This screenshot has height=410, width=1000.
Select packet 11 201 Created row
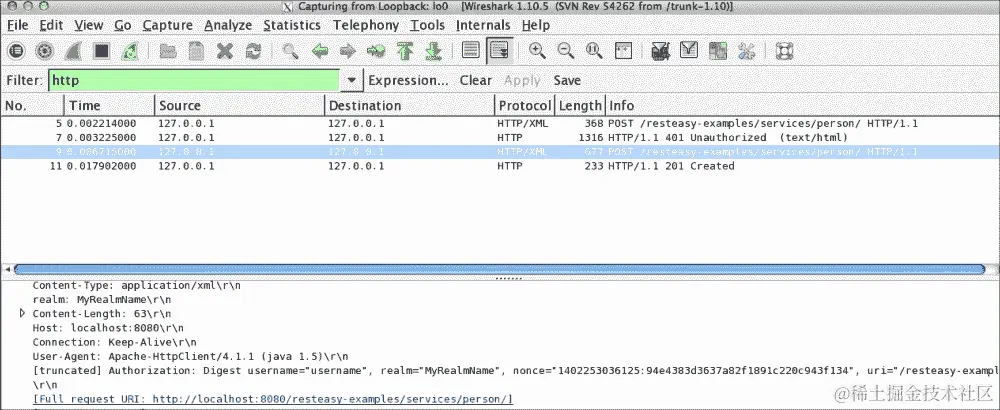[500, 166]
